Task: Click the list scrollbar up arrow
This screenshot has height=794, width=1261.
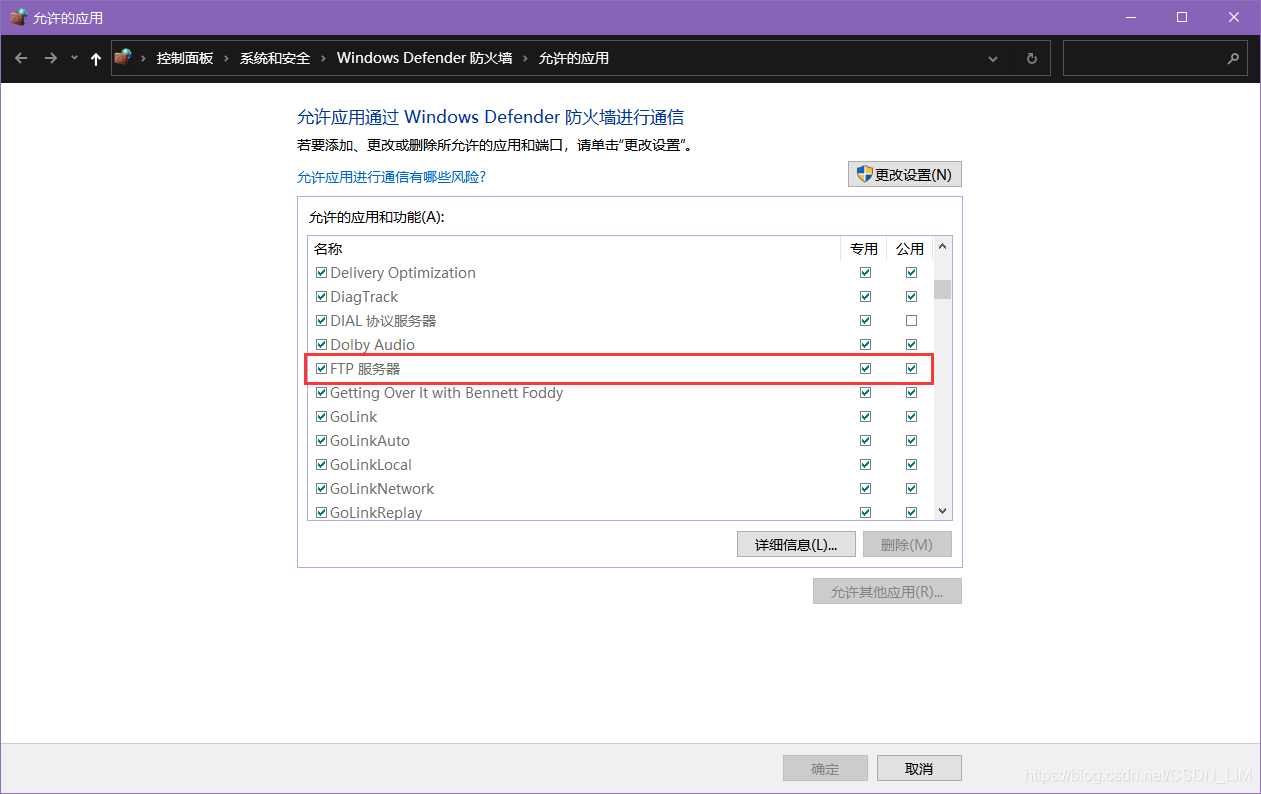Action: coord(942,246)
